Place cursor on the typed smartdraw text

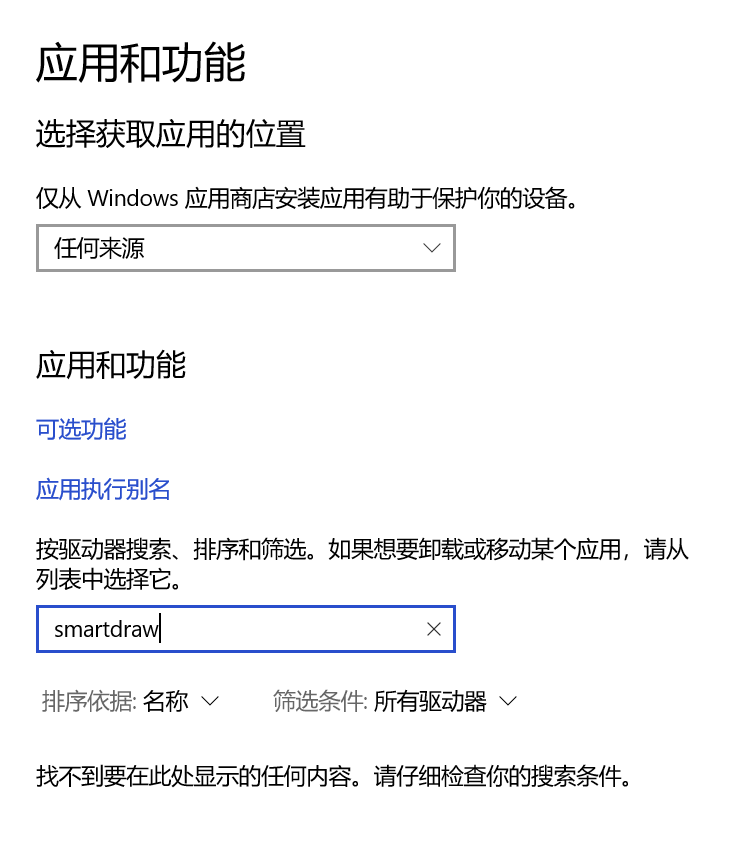pyautogui.click(x=106, y=629)
